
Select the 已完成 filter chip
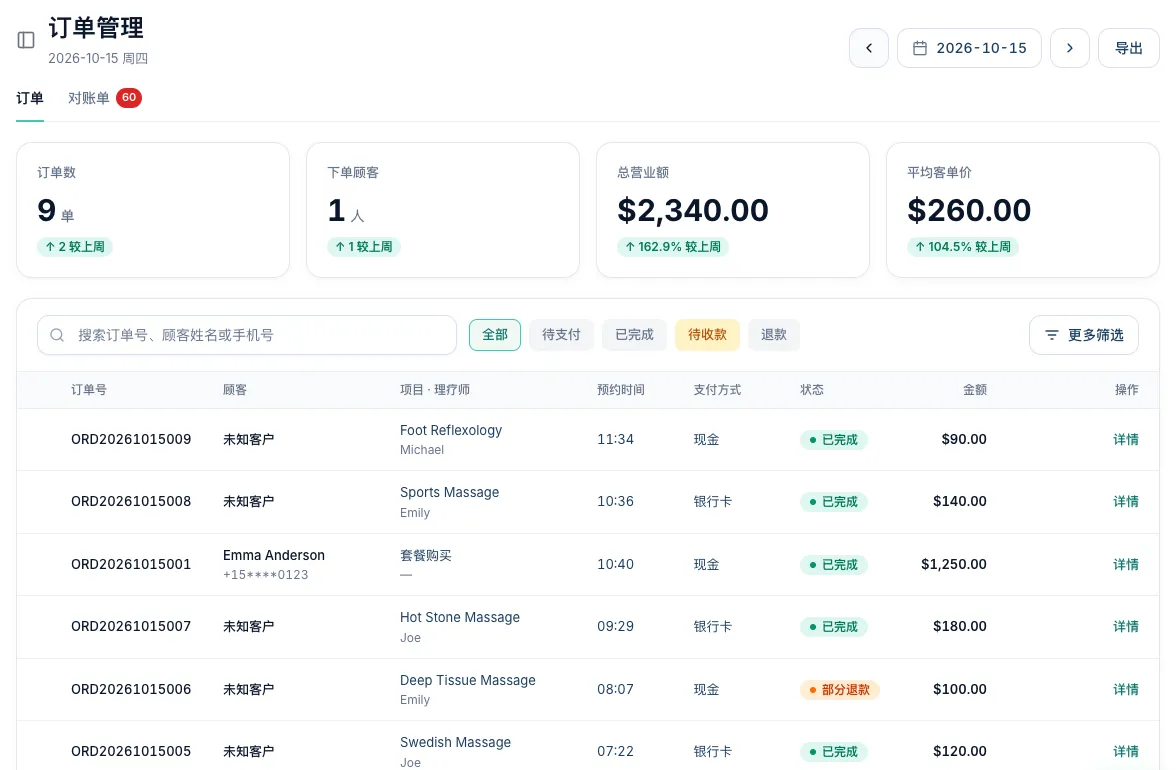point(634,335)
